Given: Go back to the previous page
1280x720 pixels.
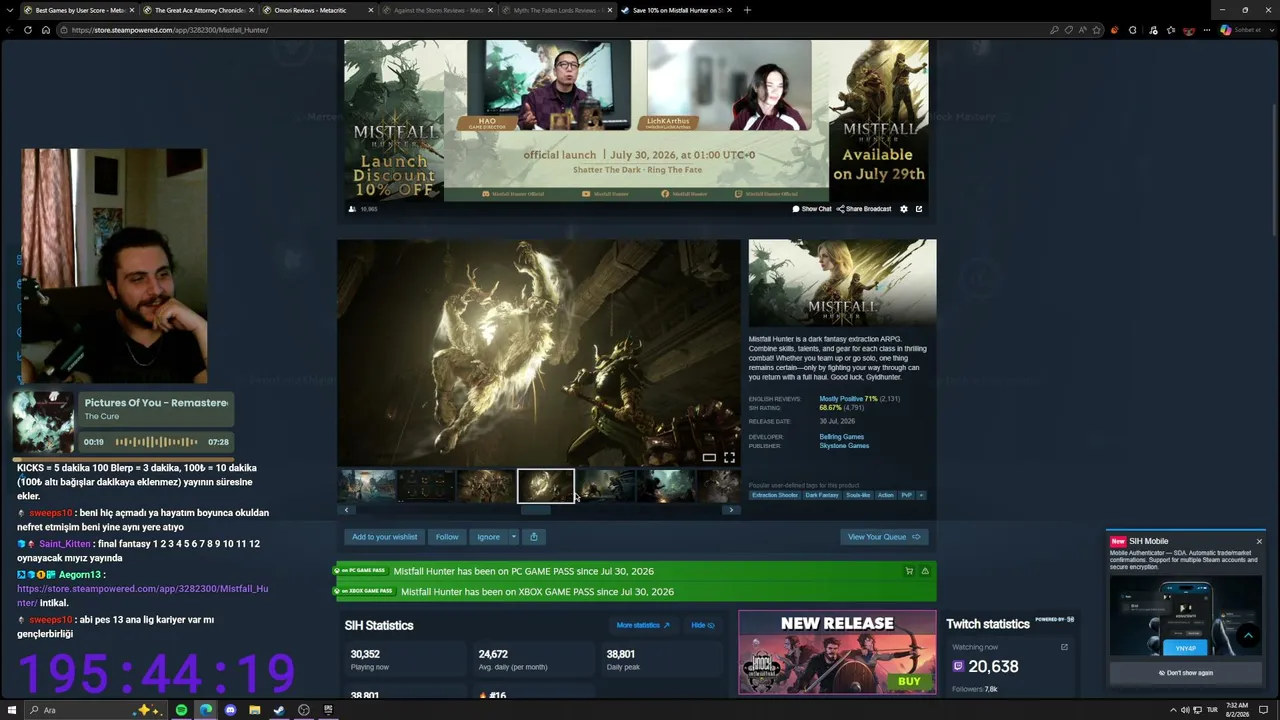Looking at the screenshot, I should tap(10, 30).
